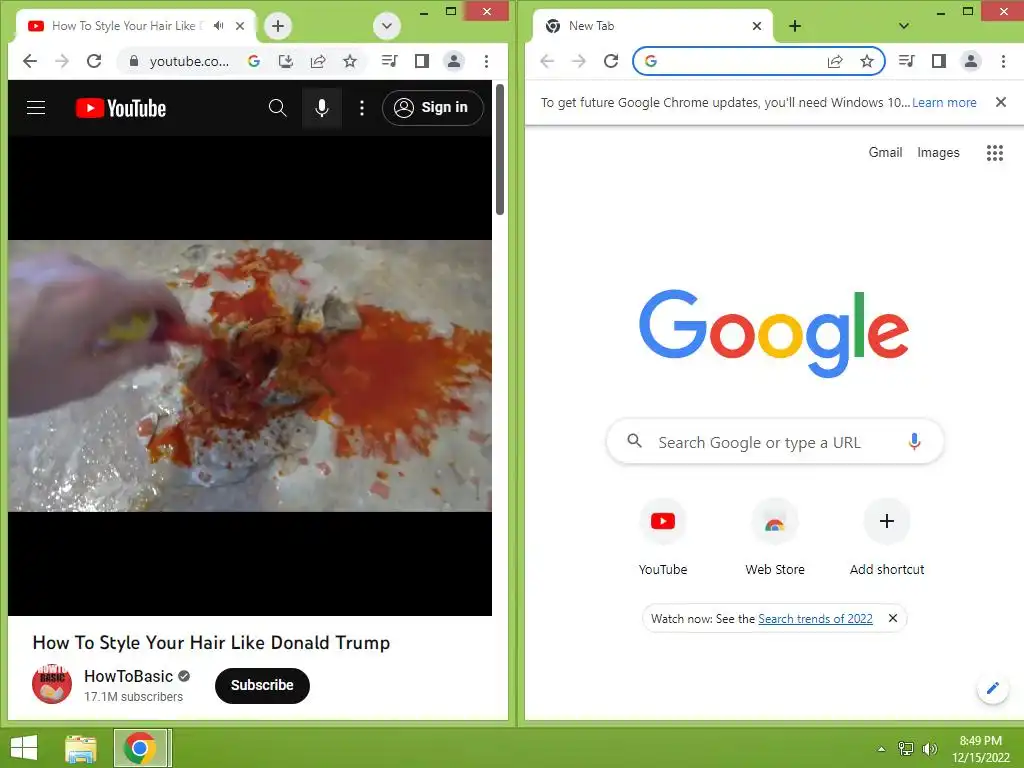Image resolution: width=1024 pixels, height=768 pixels.
Task: Open profile icon in YouTube window
Action: 454,61
